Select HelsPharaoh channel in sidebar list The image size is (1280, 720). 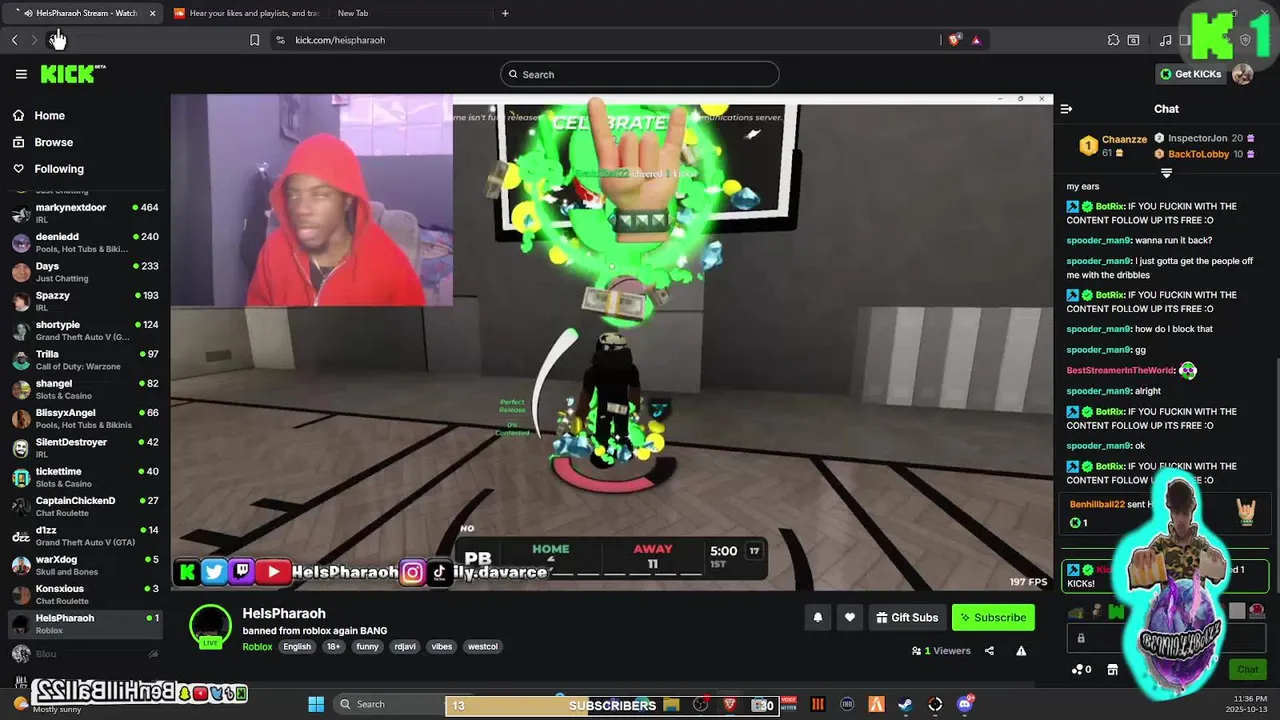[x=85, y=623]
